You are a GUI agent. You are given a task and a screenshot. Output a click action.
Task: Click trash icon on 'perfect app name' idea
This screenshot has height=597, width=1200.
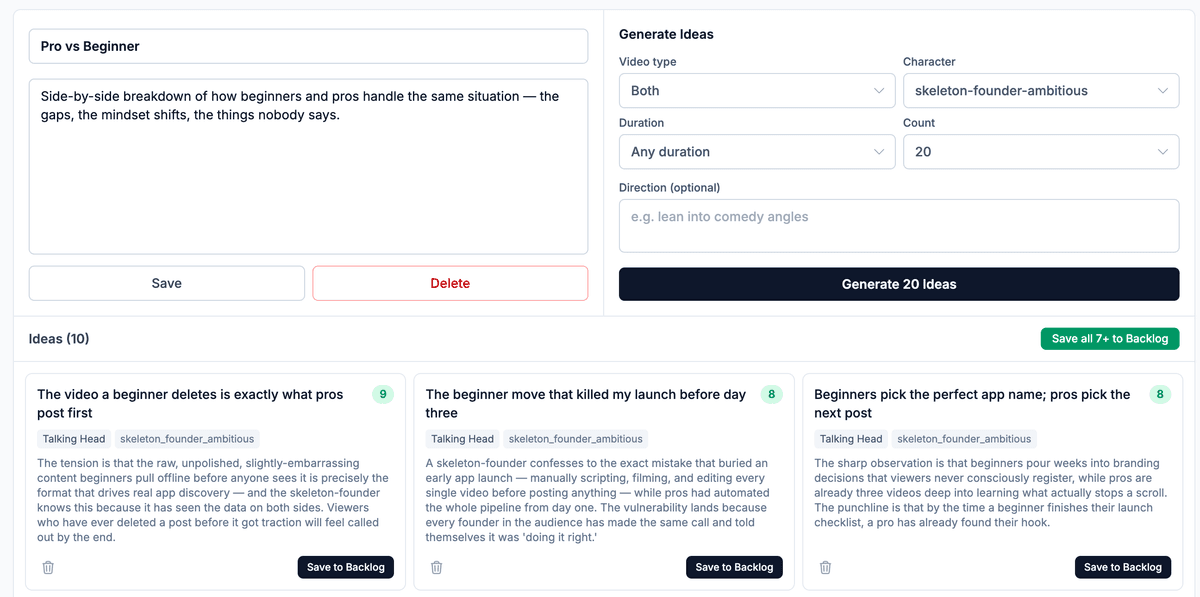click(825, 567)
